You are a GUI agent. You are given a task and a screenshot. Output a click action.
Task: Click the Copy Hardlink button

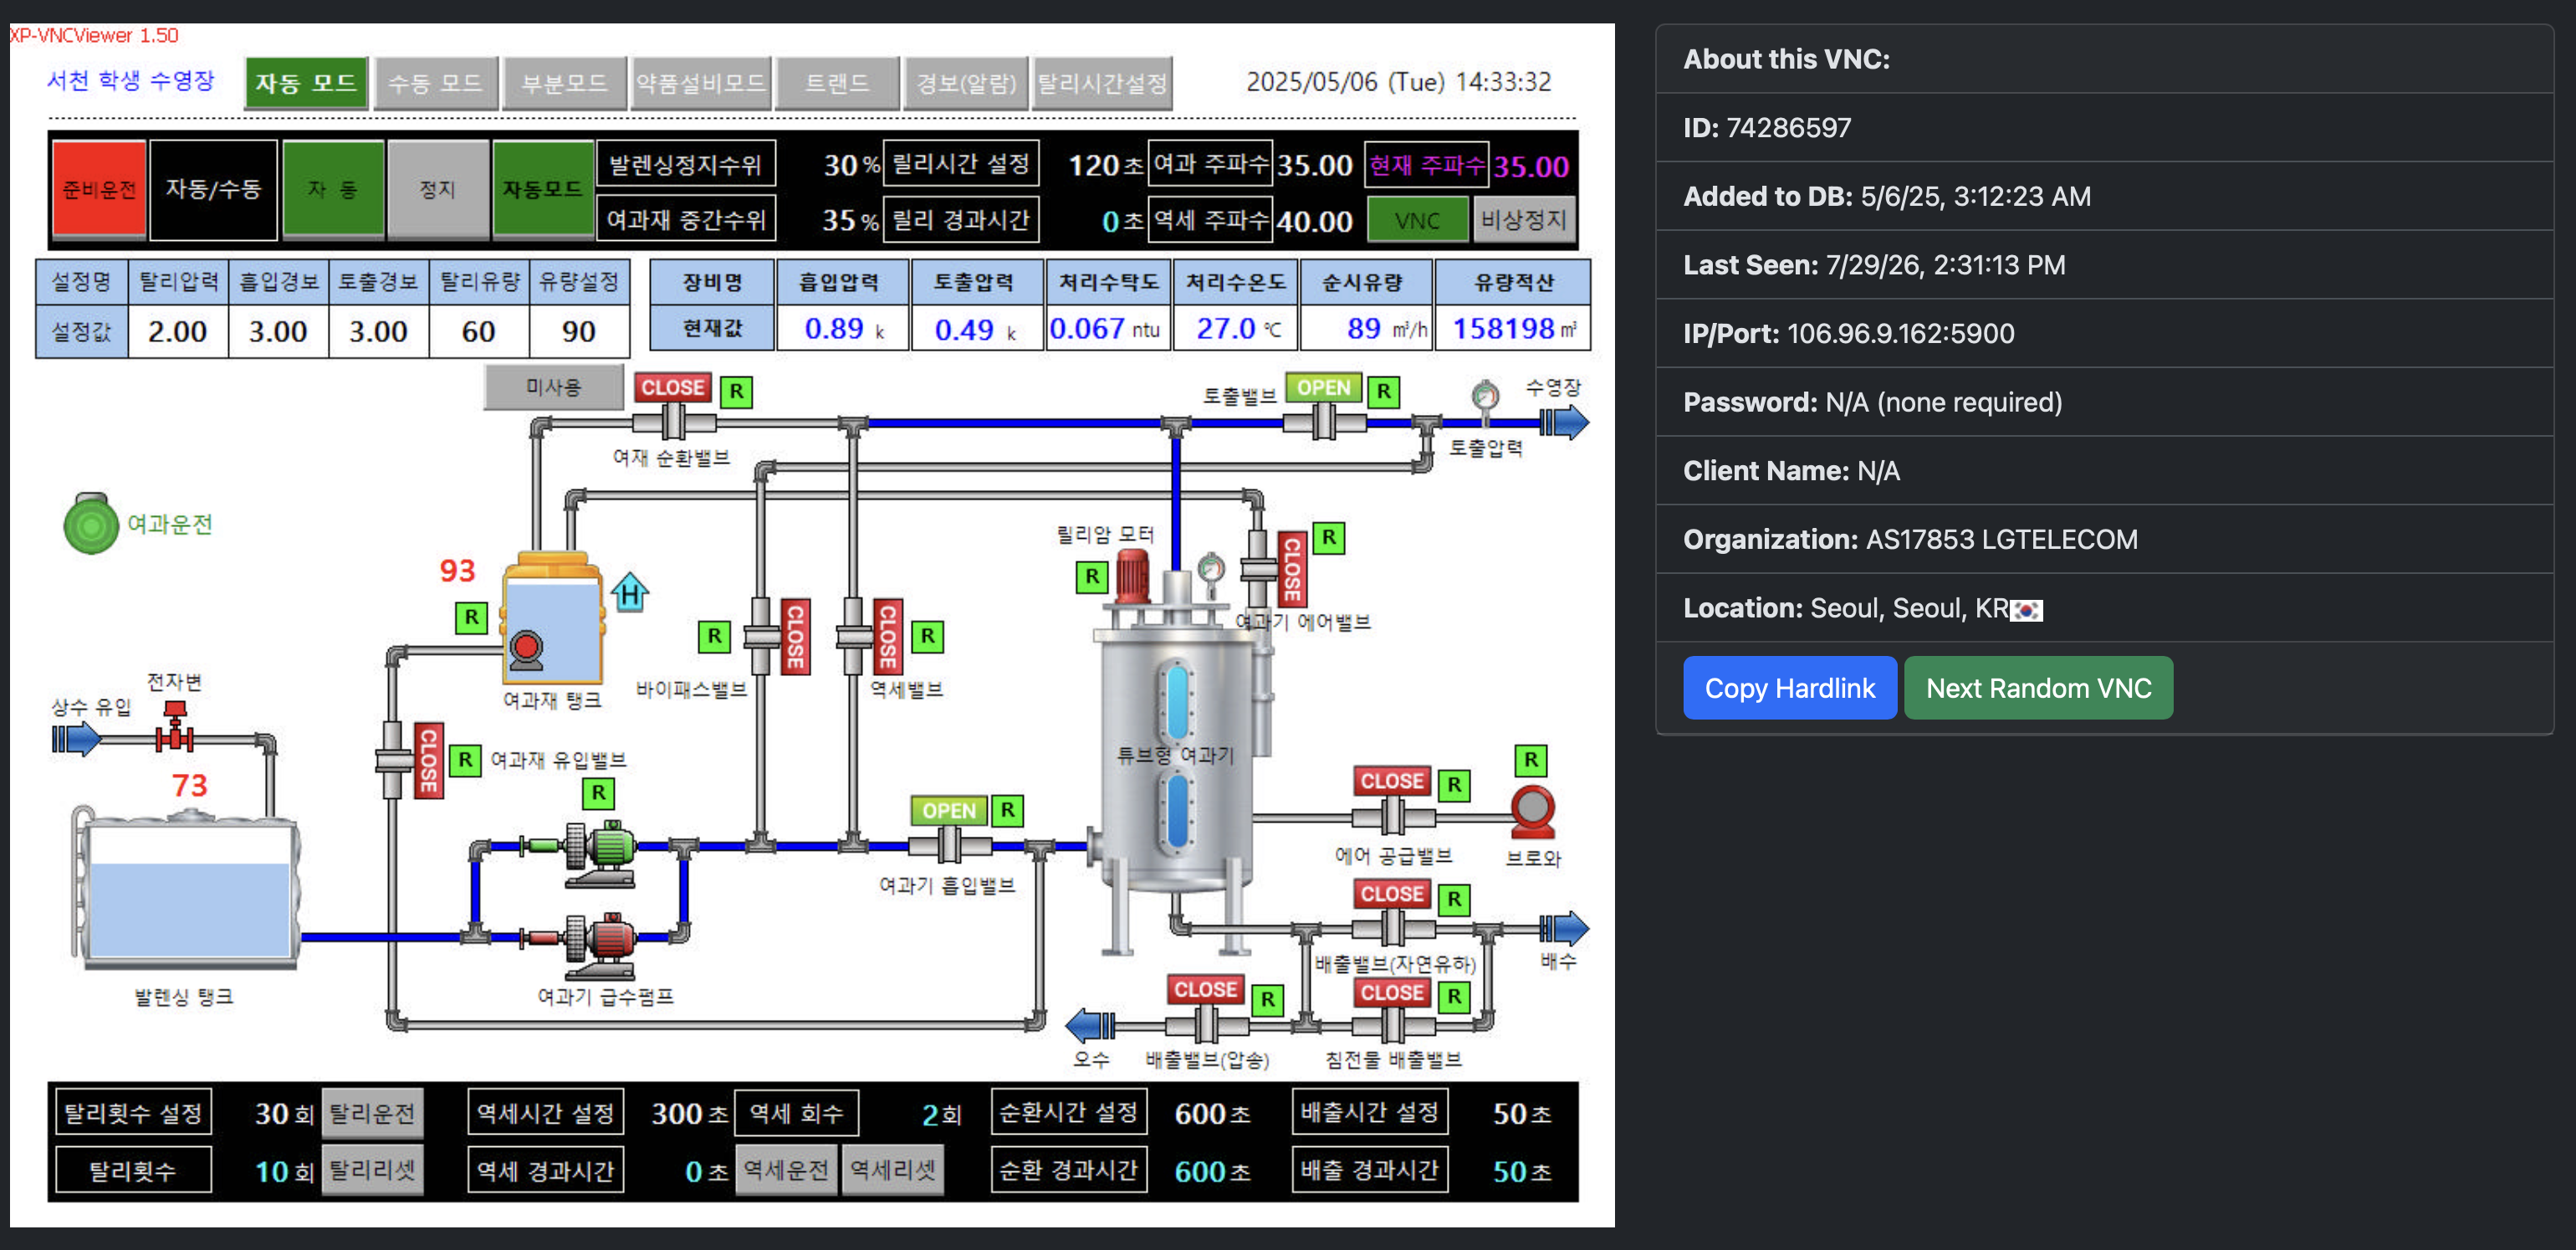[1789, 688]
